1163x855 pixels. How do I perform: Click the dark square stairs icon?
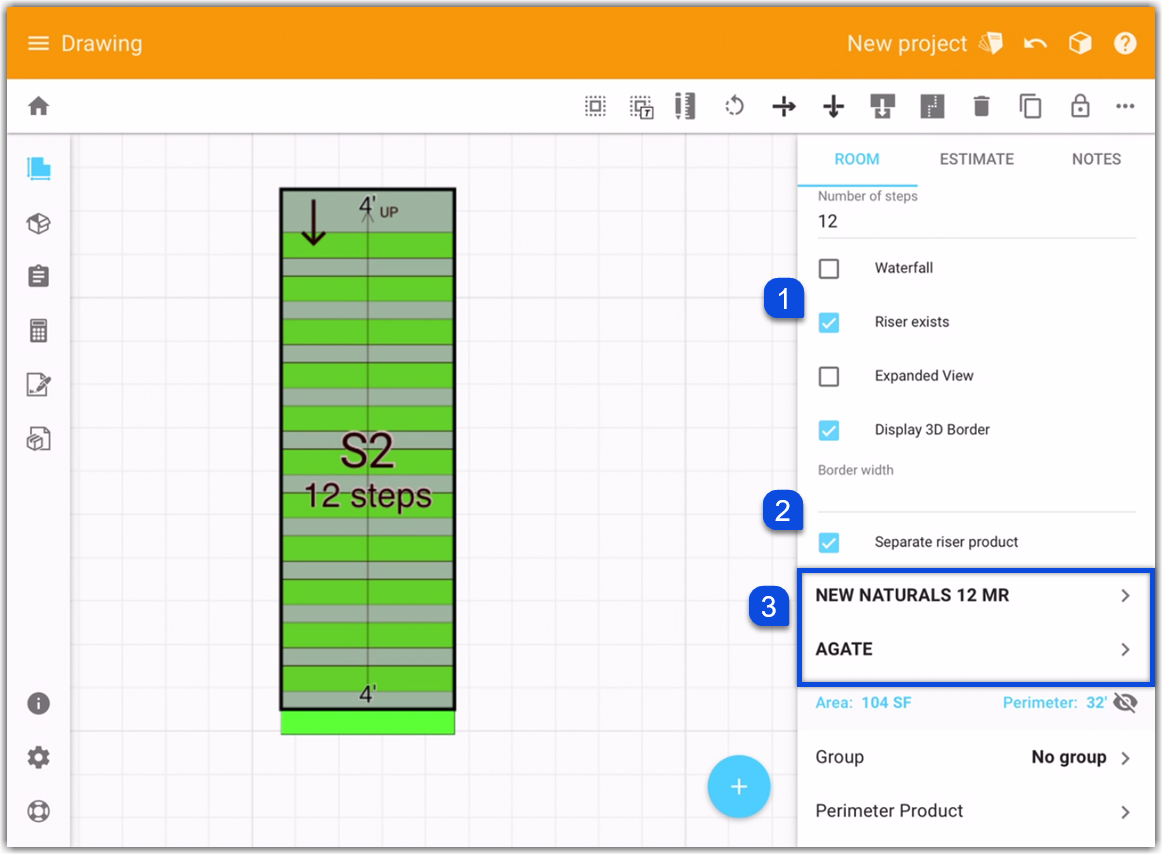click(x=932, y=107)
